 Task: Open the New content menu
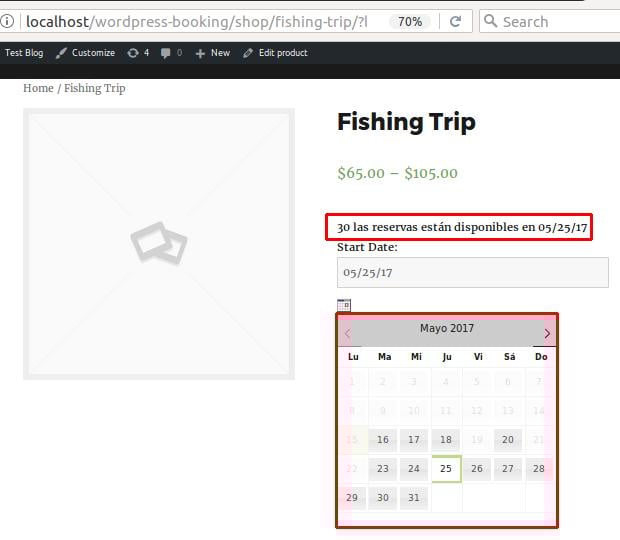tap(212, 53)
